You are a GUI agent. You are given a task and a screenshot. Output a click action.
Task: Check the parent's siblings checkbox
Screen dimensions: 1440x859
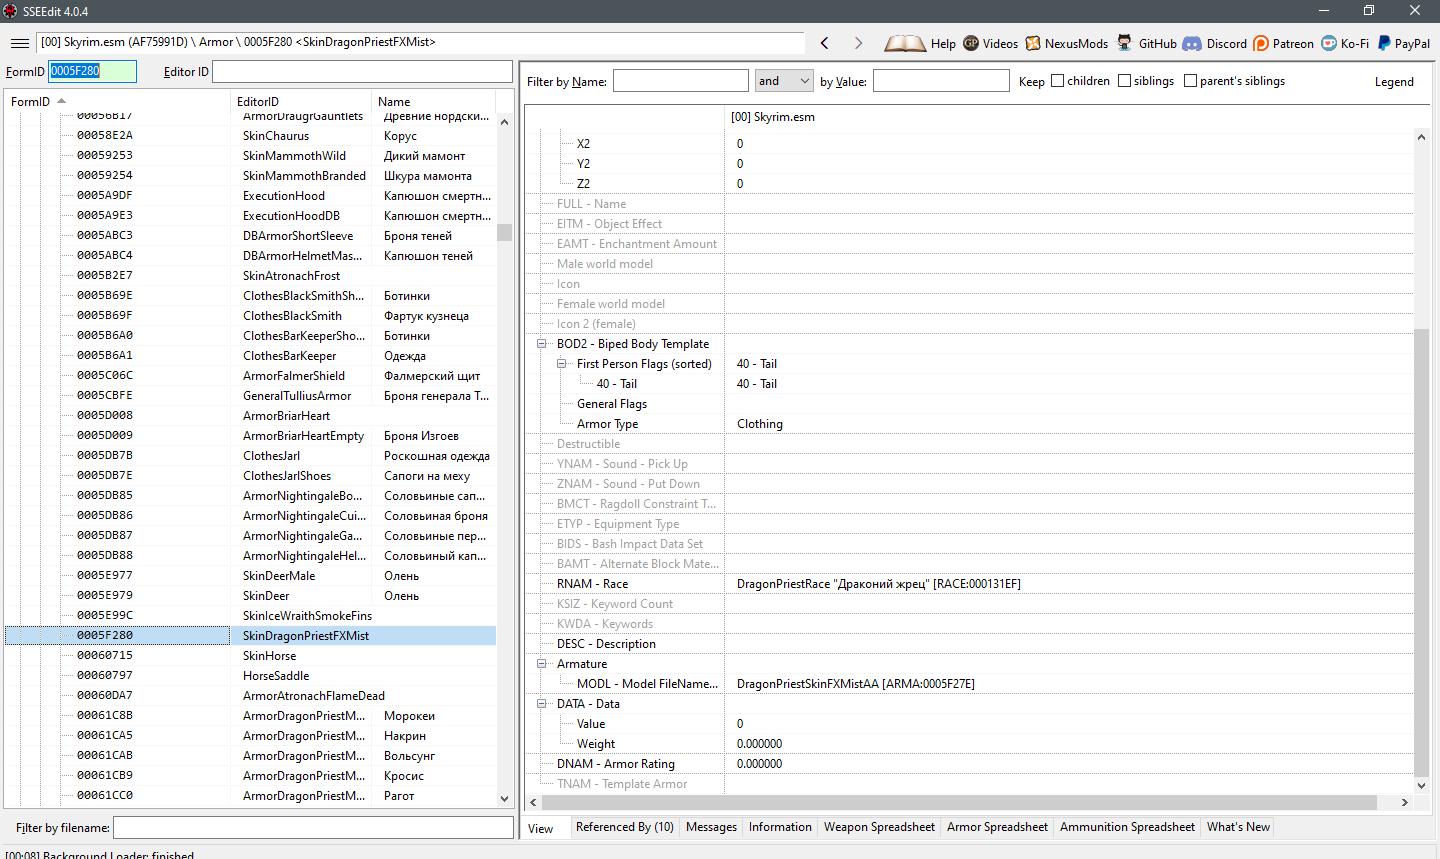coord(1190,81)
